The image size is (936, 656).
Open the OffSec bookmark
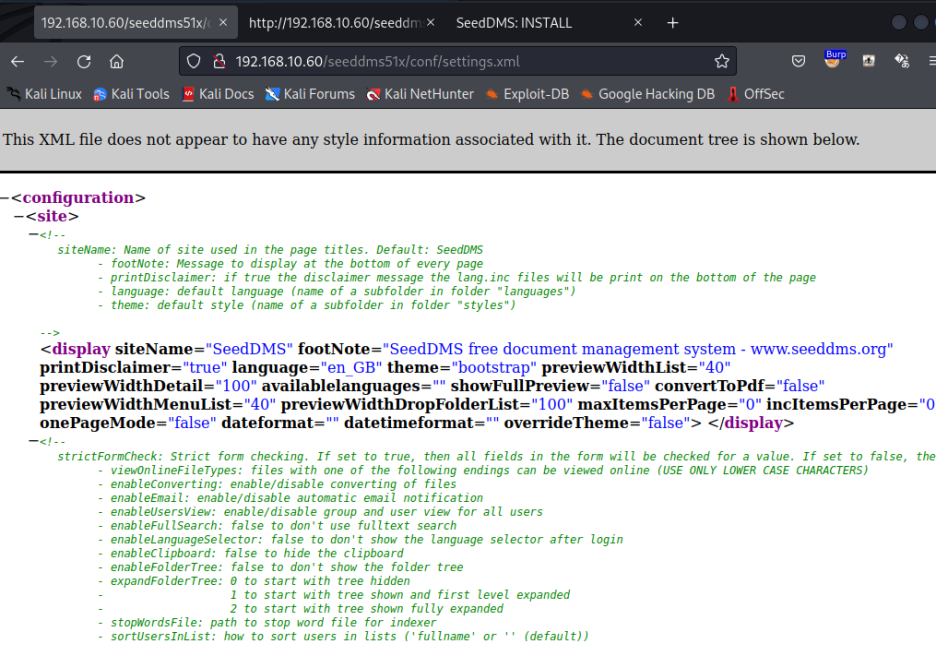756,94
